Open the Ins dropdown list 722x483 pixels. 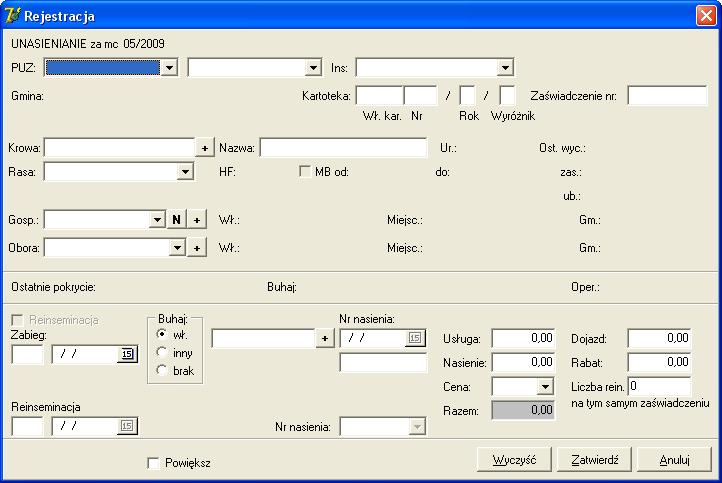[x=505, y=68]
